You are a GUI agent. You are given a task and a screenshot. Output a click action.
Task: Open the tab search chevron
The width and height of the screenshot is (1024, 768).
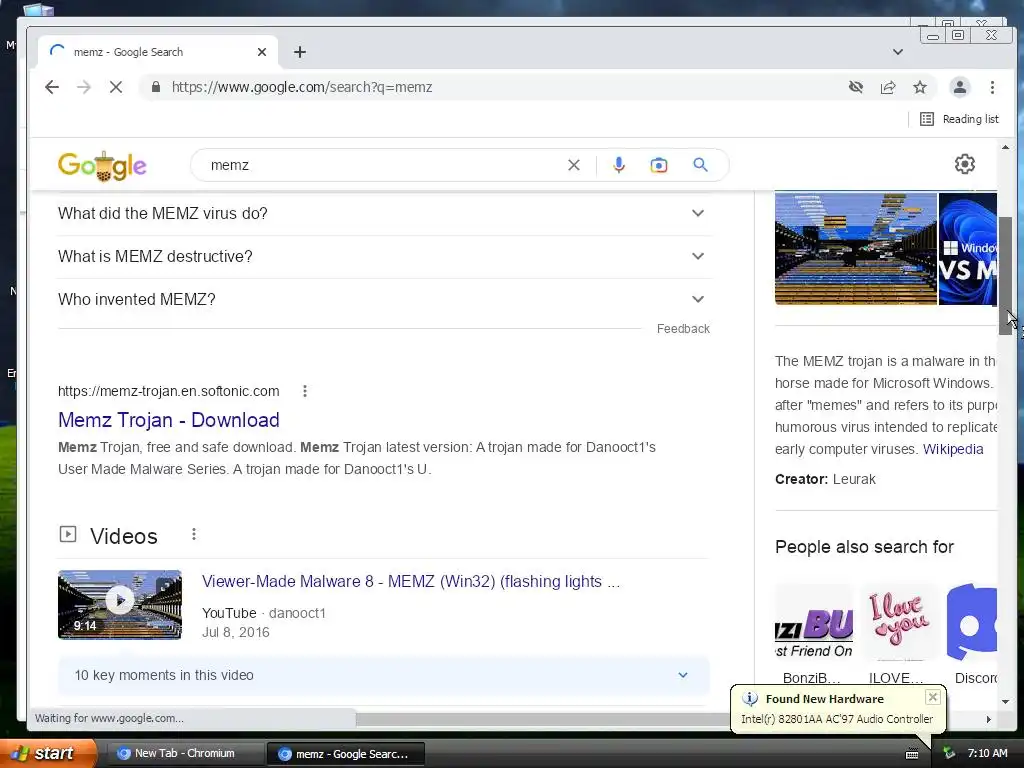898,52
